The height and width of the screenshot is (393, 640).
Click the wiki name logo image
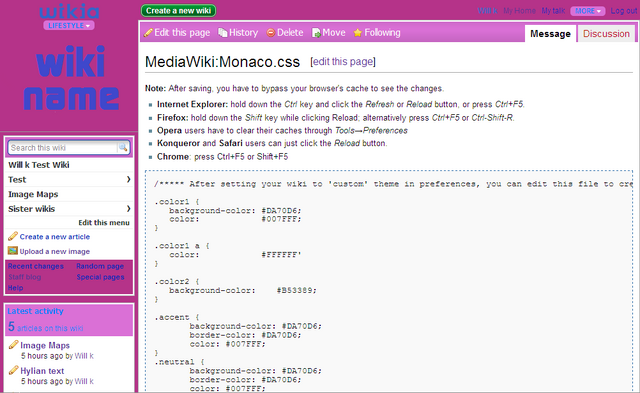[x=71, y=78]
